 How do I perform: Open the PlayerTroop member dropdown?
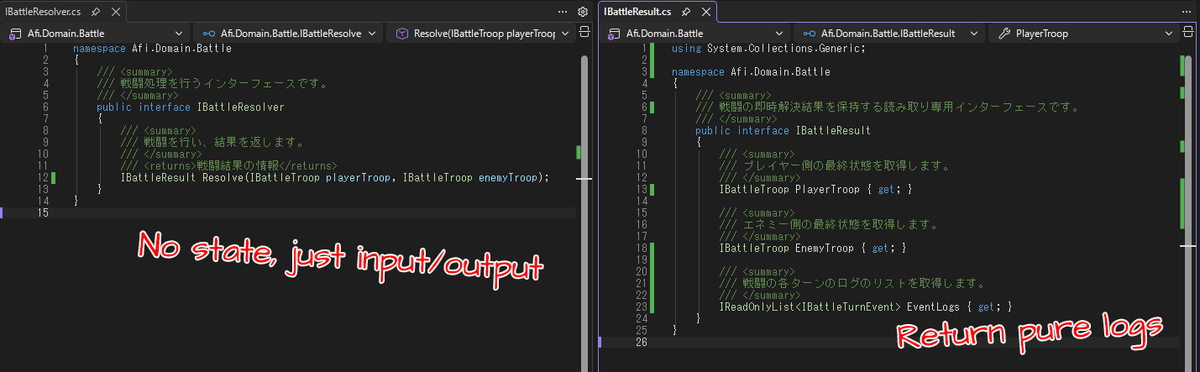1083,33
